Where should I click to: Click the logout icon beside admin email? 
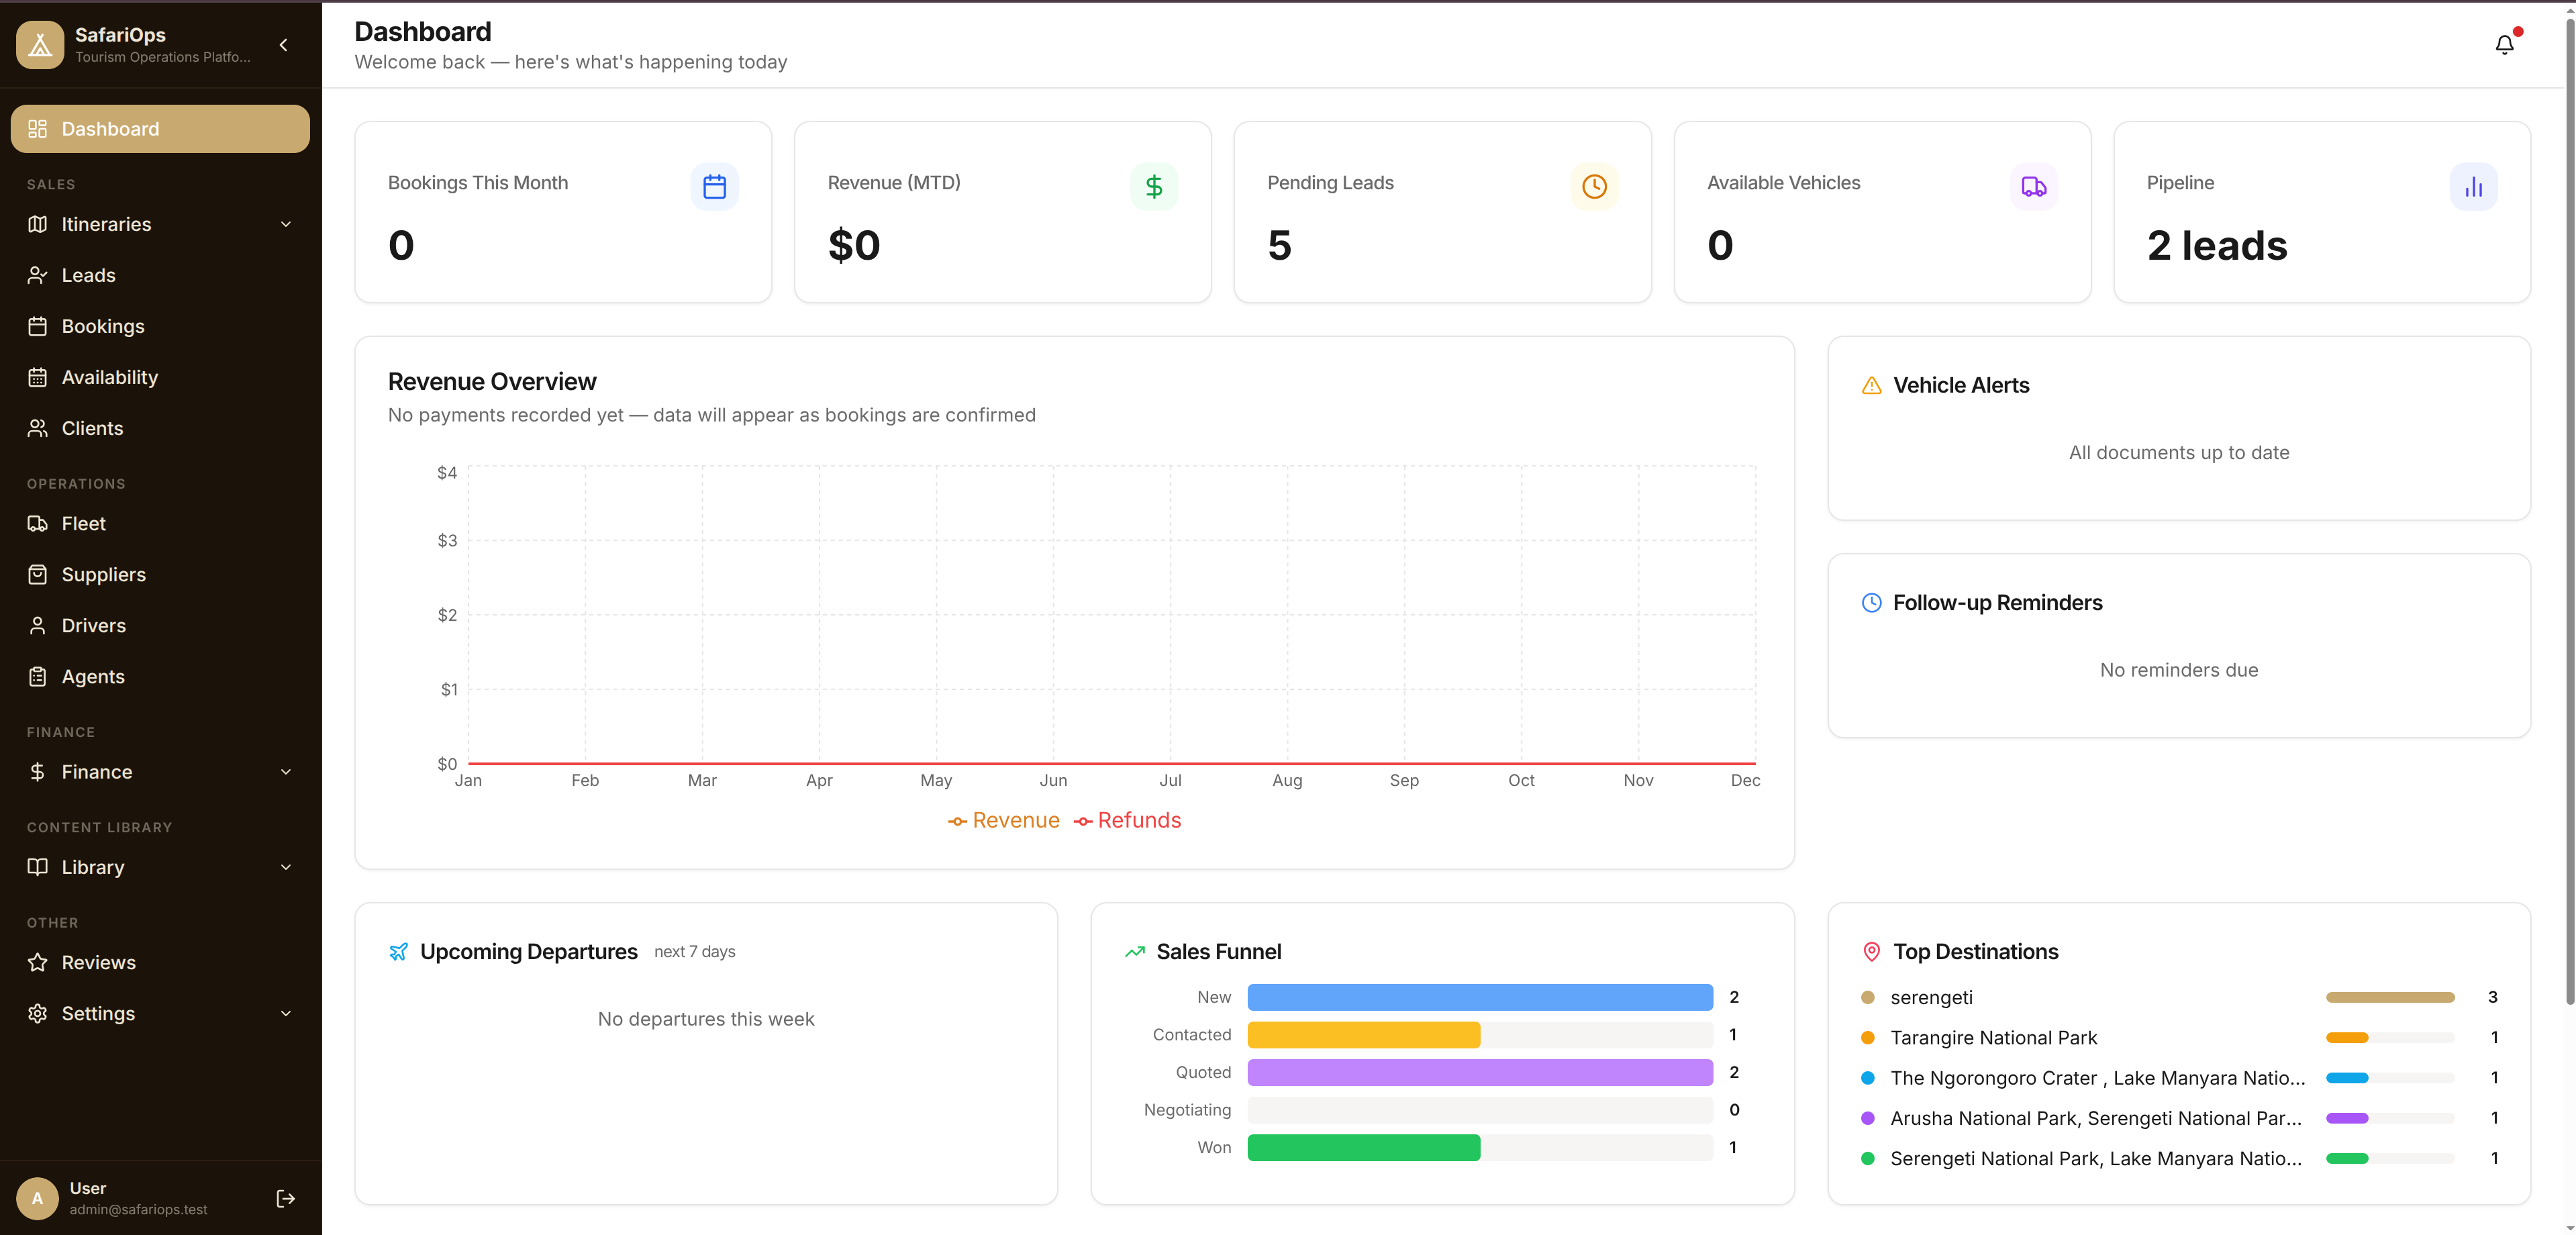tap(285, 1198)
